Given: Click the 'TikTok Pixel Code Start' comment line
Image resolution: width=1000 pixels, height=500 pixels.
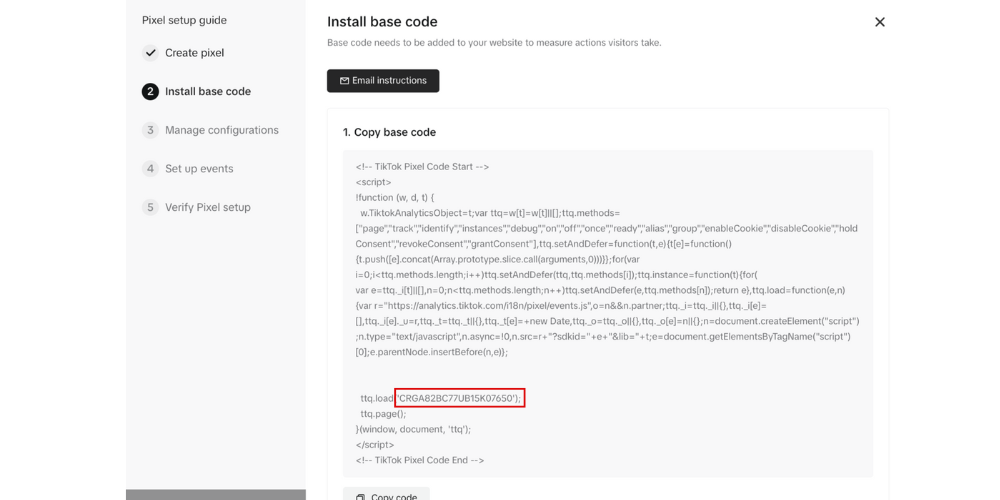Looking at the screenshot, I should click(422, 167).
